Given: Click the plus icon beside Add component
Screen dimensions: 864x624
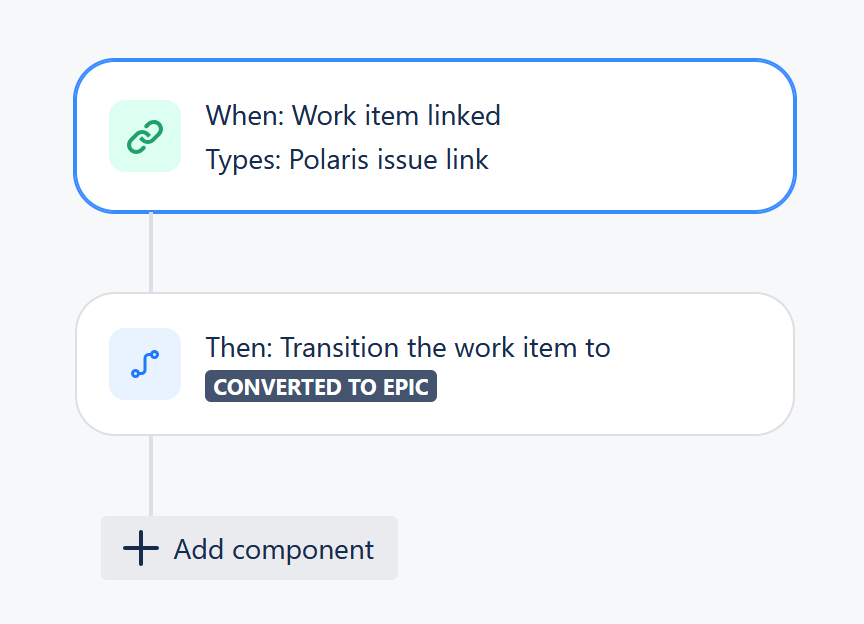Looking at the screenshot, I should 141,548.
